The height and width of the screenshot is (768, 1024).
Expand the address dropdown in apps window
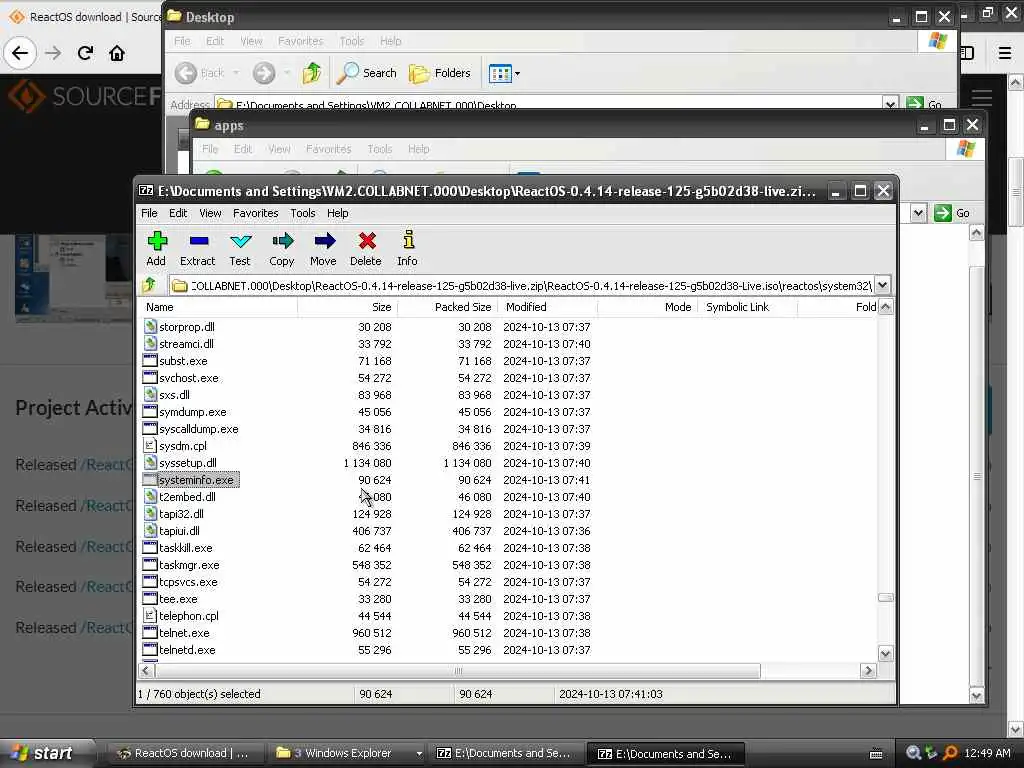[x=918, y=213]
